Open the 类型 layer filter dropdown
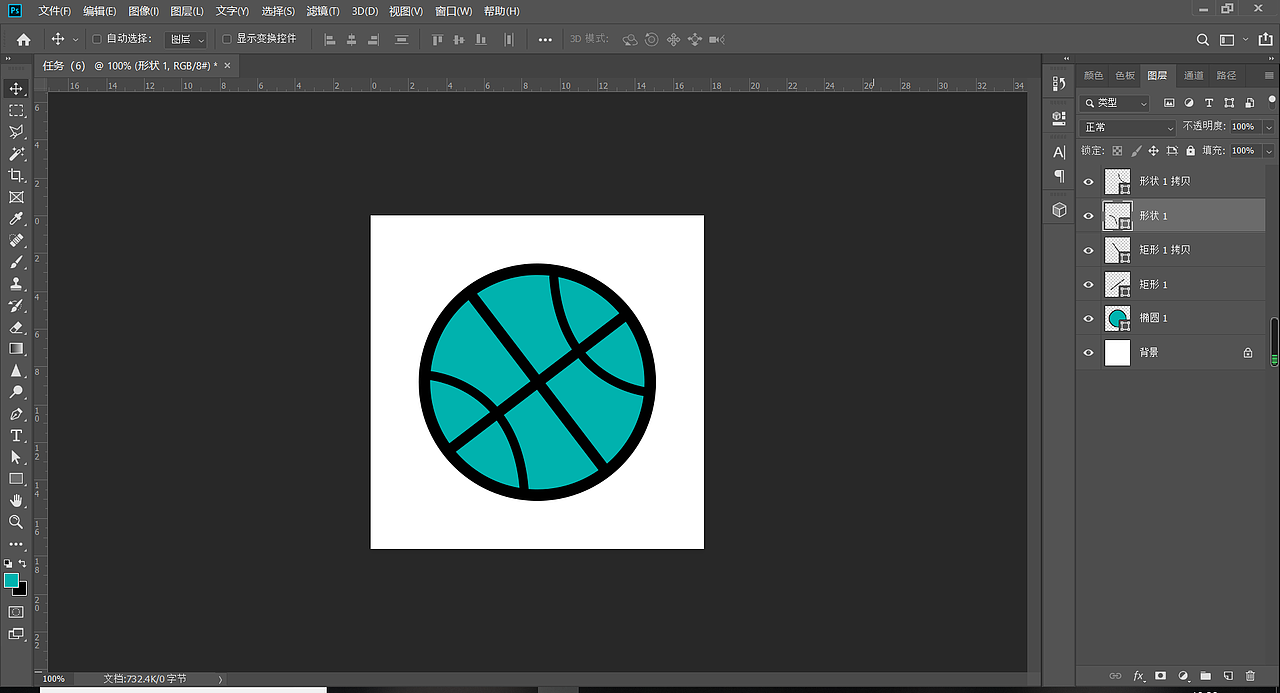1280x693 pixels. point(1116,103)
